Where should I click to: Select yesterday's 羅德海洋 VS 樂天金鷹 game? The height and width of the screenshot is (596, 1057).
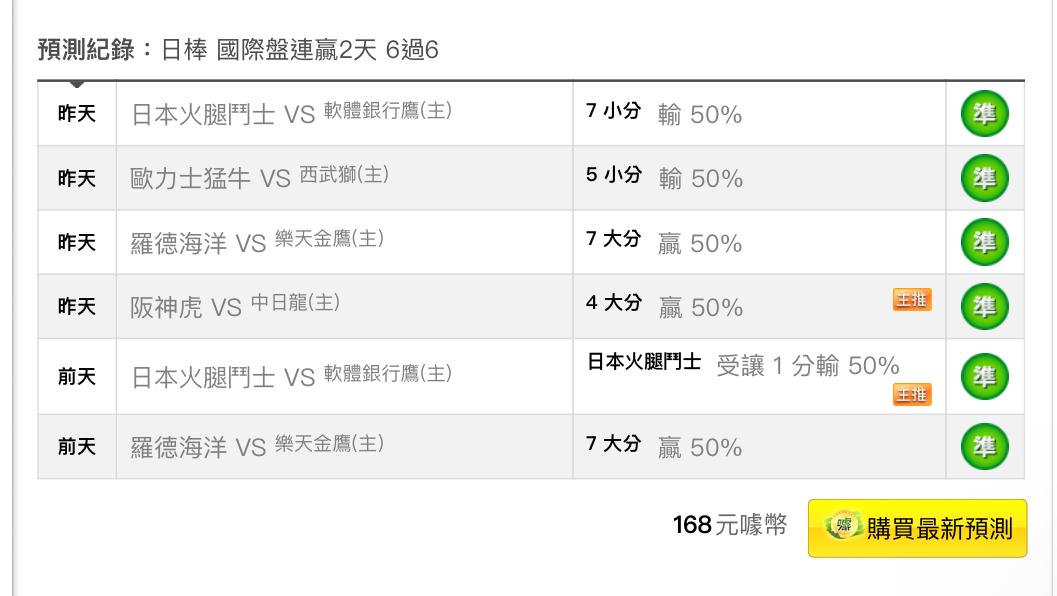coord(257,242)
